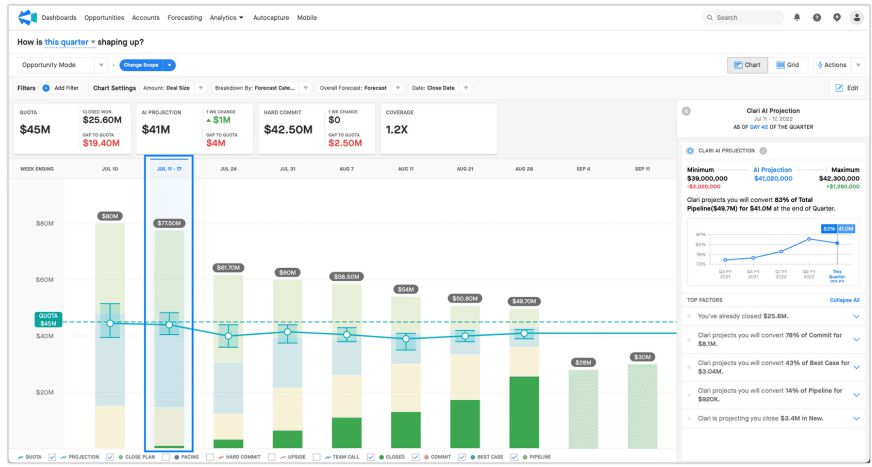The height and width of the screenshot is (467, 872).
Task: Click the Collapse All link
Action: pyautogui.click(x=845, y=300)
